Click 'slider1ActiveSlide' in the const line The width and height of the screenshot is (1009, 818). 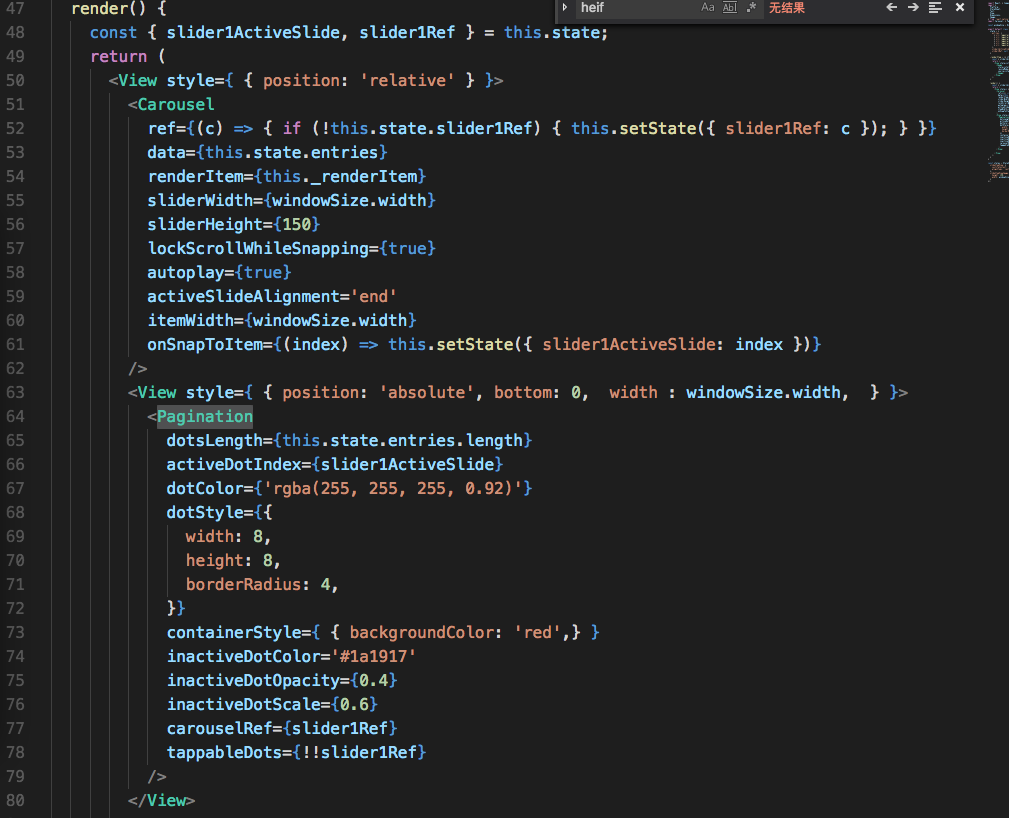(x=253, y=32)
